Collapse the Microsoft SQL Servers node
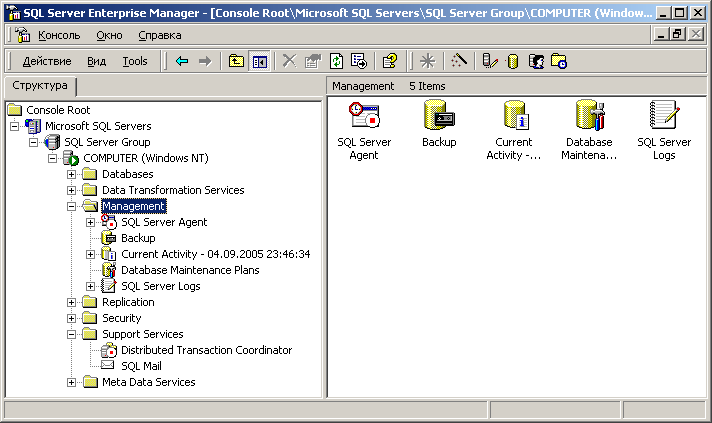Viewport: 712px width, 423px height. (x=15, y=126)
